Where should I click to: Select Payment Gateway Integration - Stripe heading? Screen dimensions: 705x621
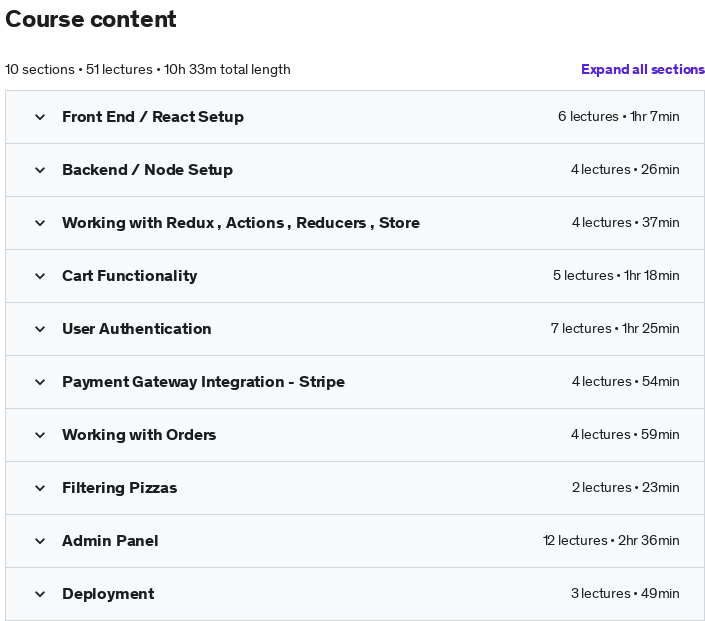(x=203, y=382)
